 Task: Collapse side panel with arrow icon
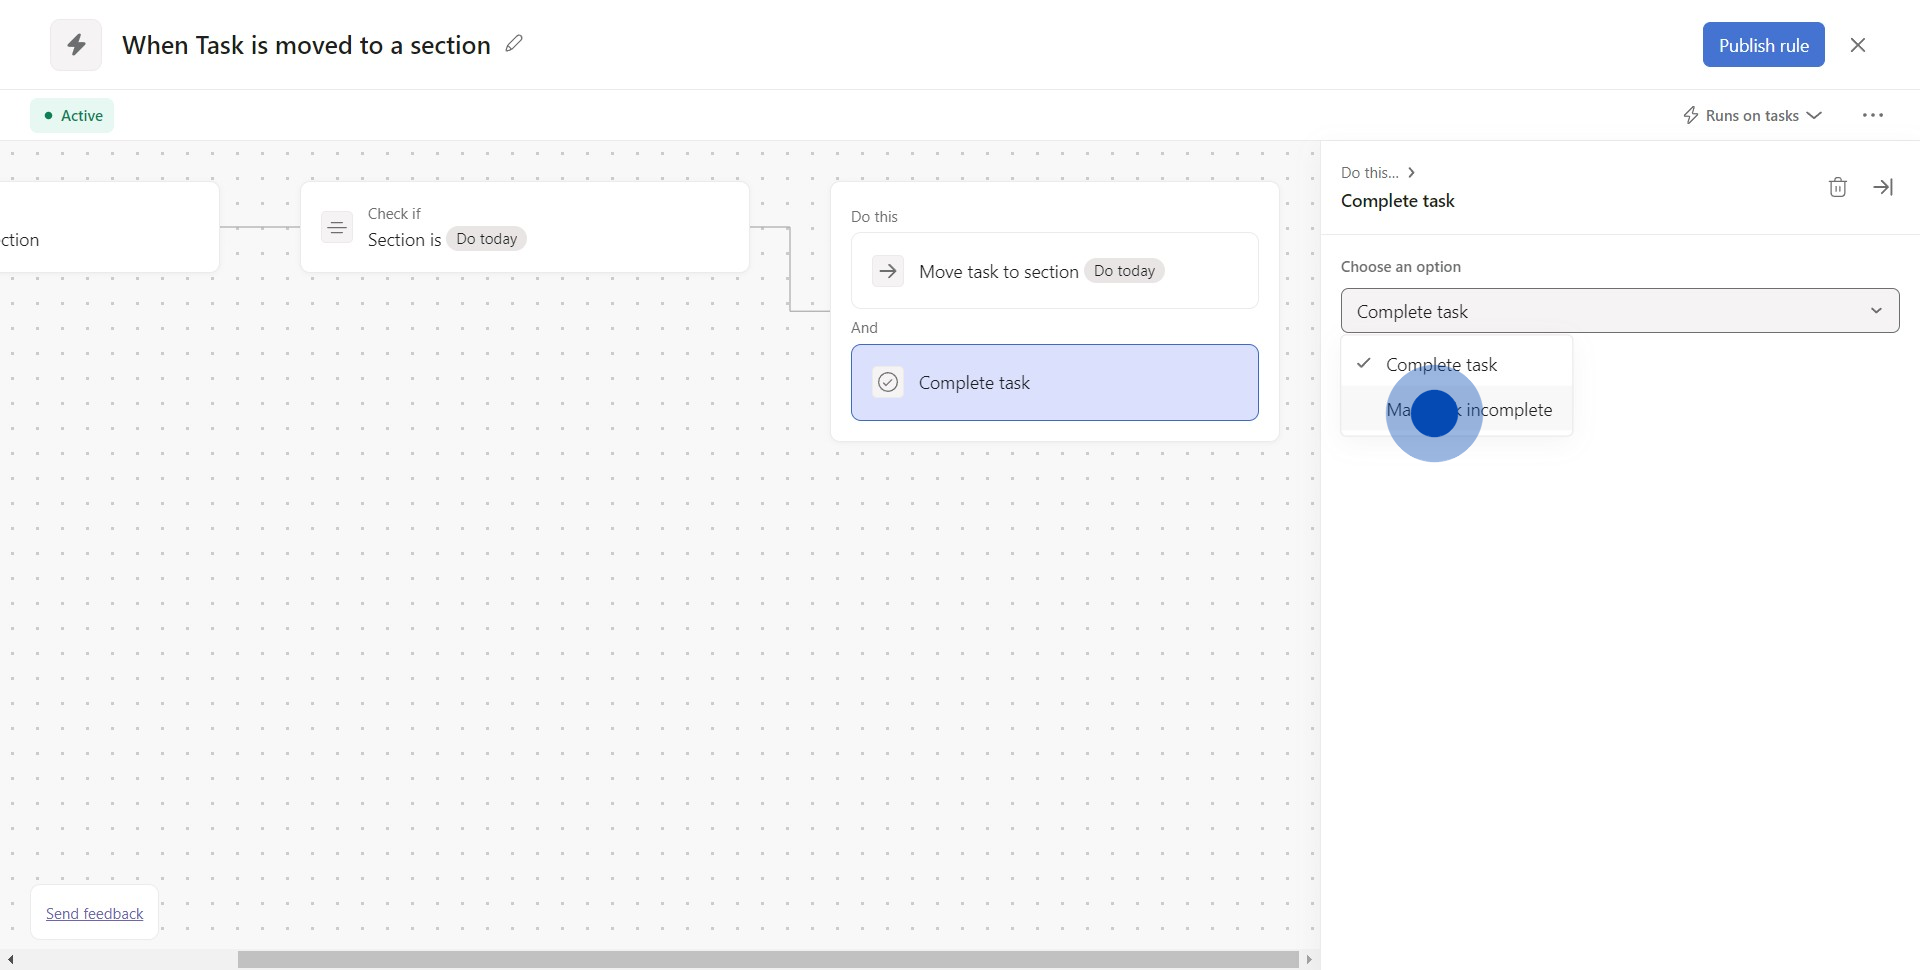coord(1883,187)
